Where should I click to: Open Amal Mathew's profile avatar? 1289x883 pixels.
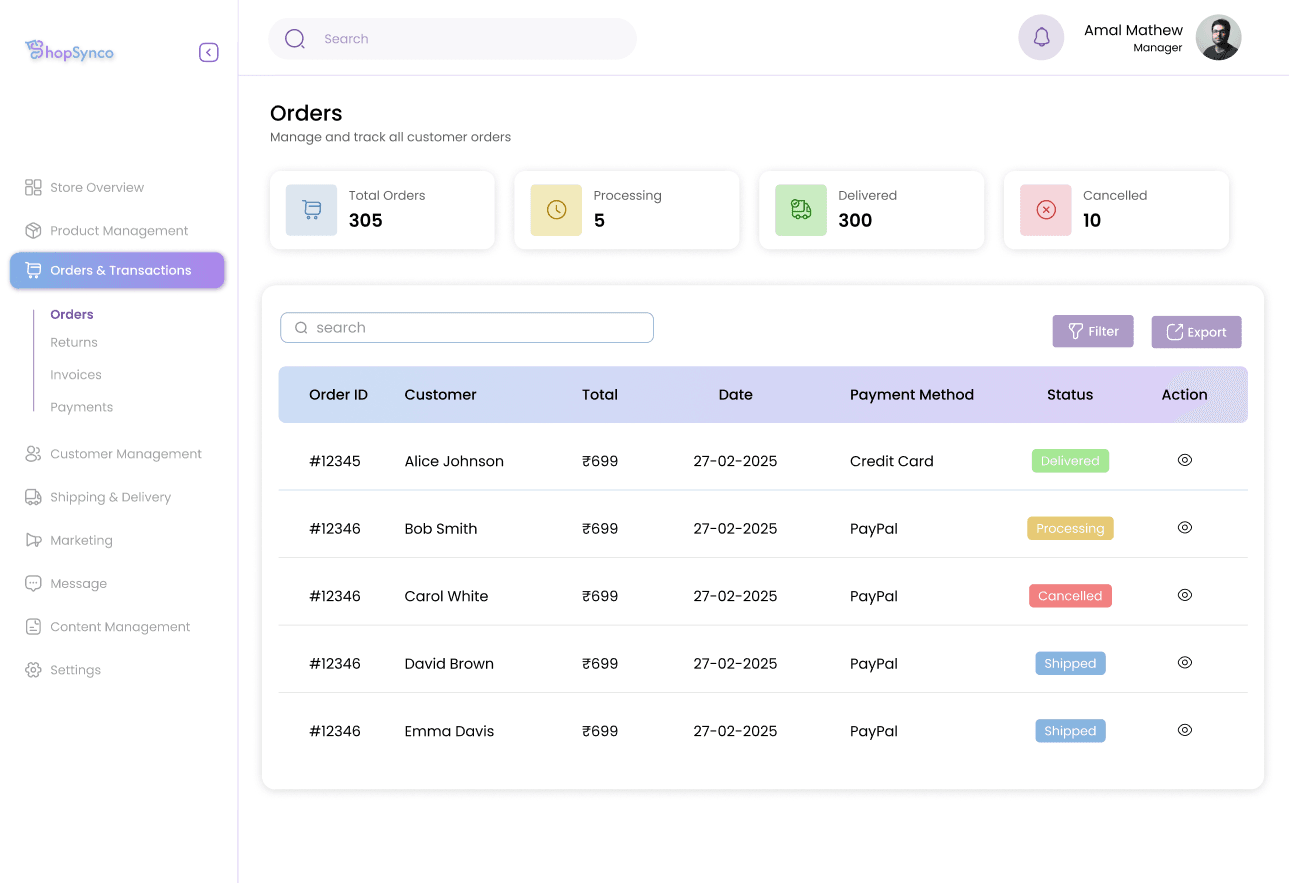click(x=1218, y=38)
